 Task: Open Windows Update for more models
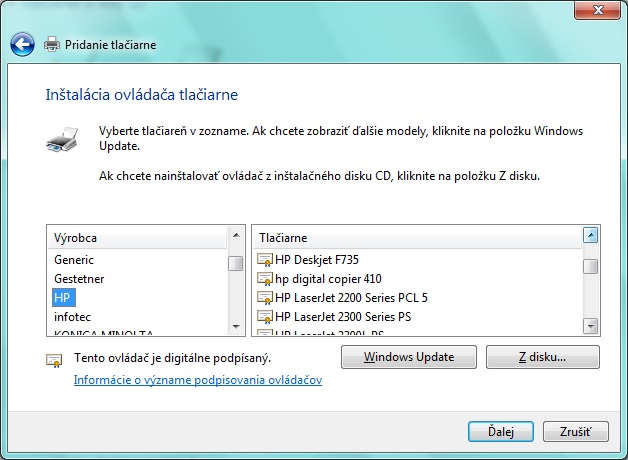409,357
